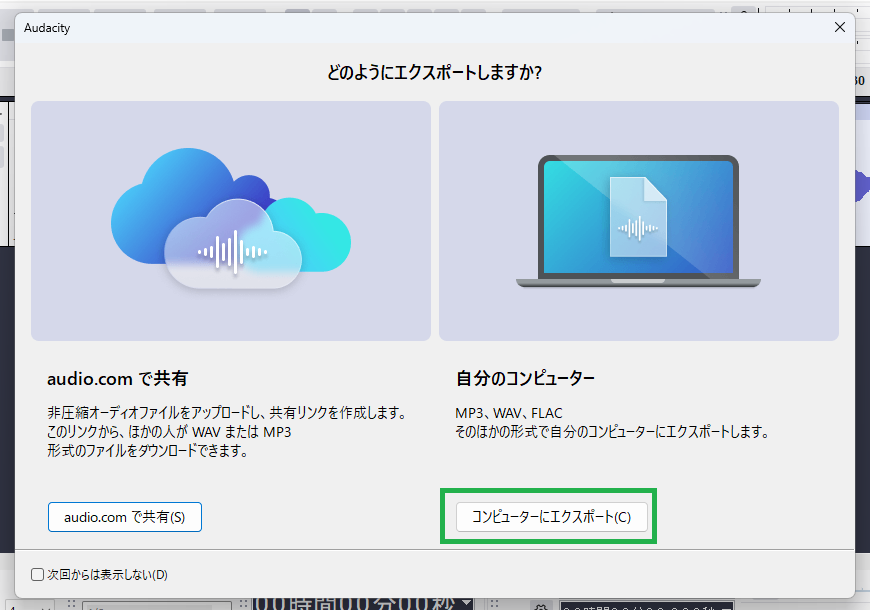Screen dimensions: 870x610
Task: Close the Audacity export dialog
Action: pyautogui.click(x=840, y=27)
